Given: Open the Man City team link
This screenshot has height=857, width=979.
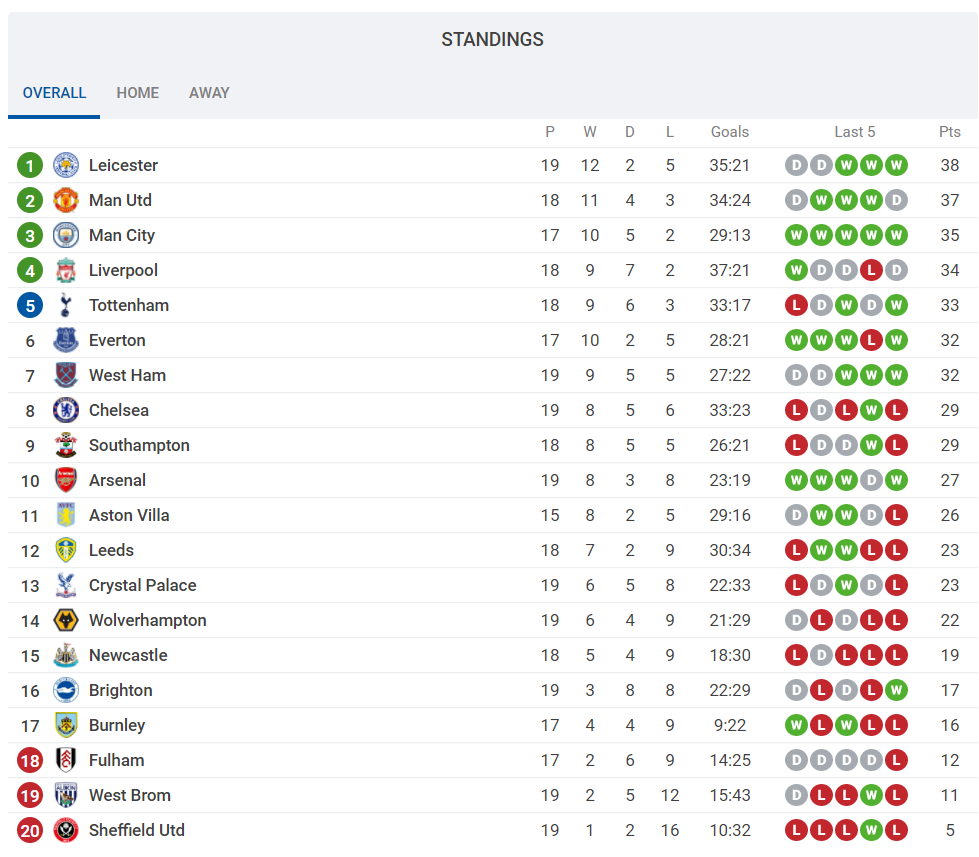Looking at the screenshot, I should (x=122, y=235).
